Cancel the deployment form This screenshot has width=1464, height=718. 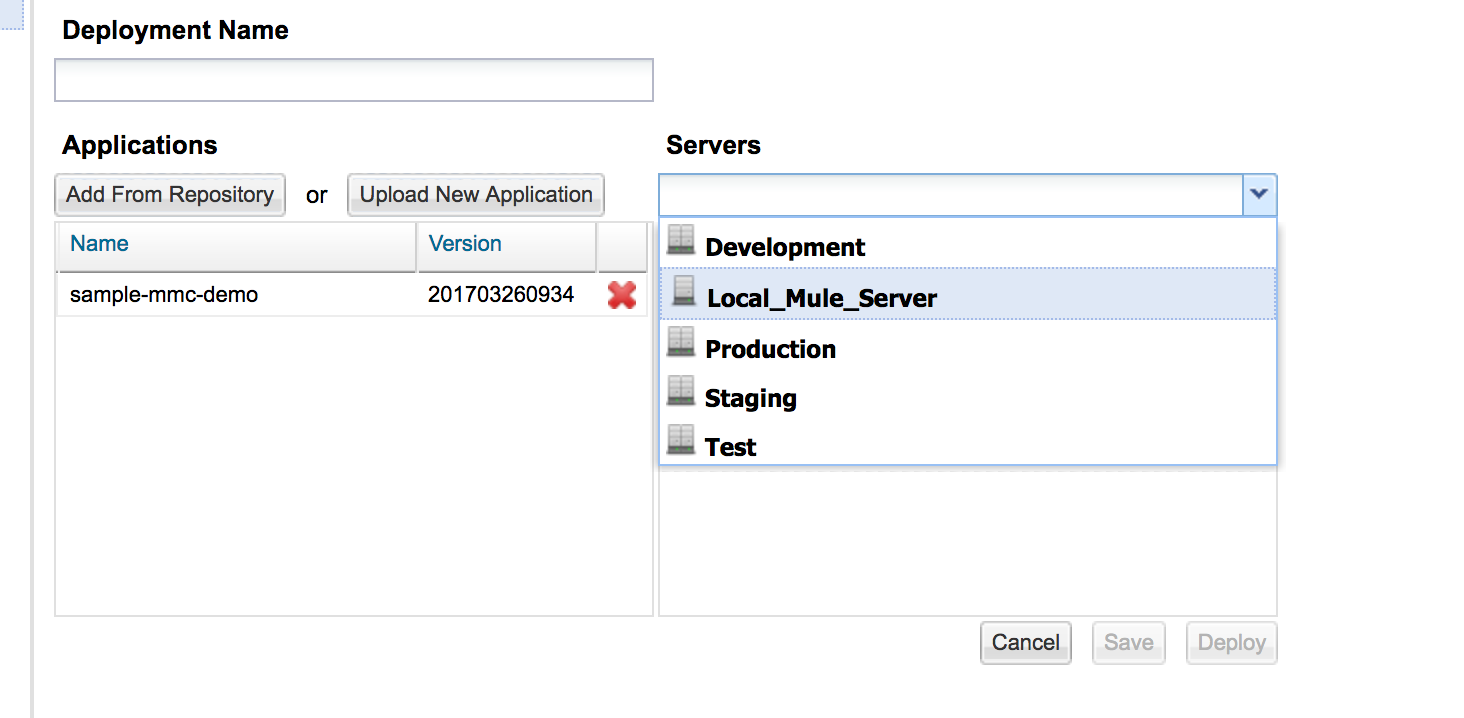coord(1025,642)
